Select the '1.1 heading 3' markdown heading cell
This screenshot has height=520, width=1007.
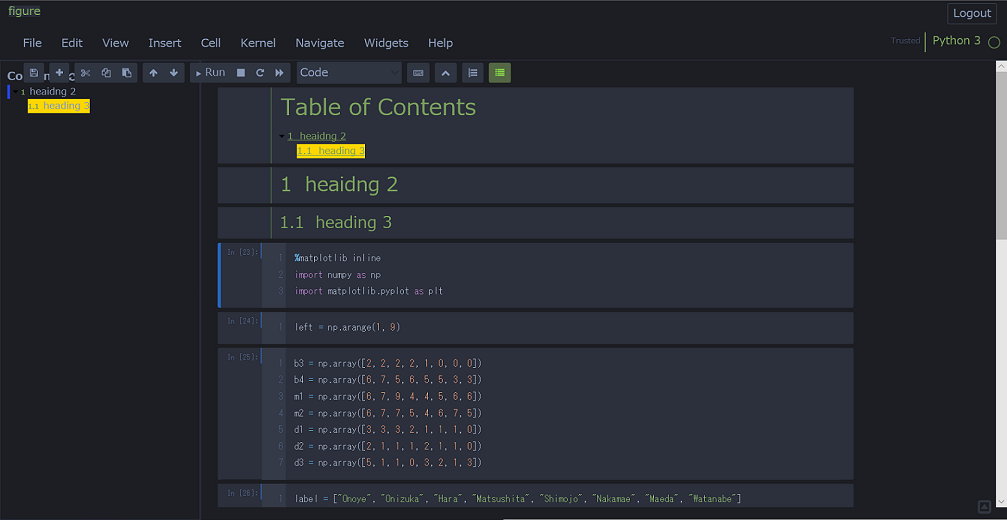pyautogui.click(x=536, y=223)
